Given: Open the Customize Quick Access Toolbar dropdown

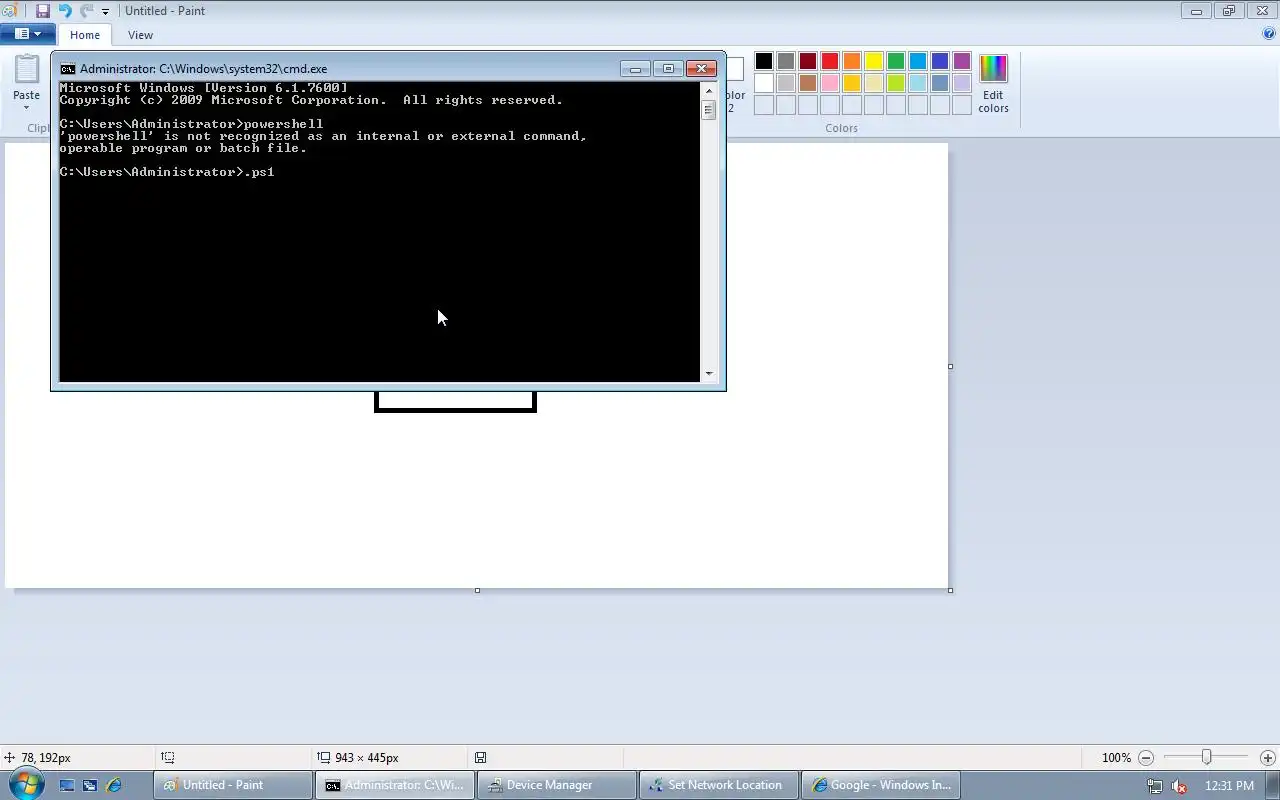Looking at the screenshot, I should [105, 12].
